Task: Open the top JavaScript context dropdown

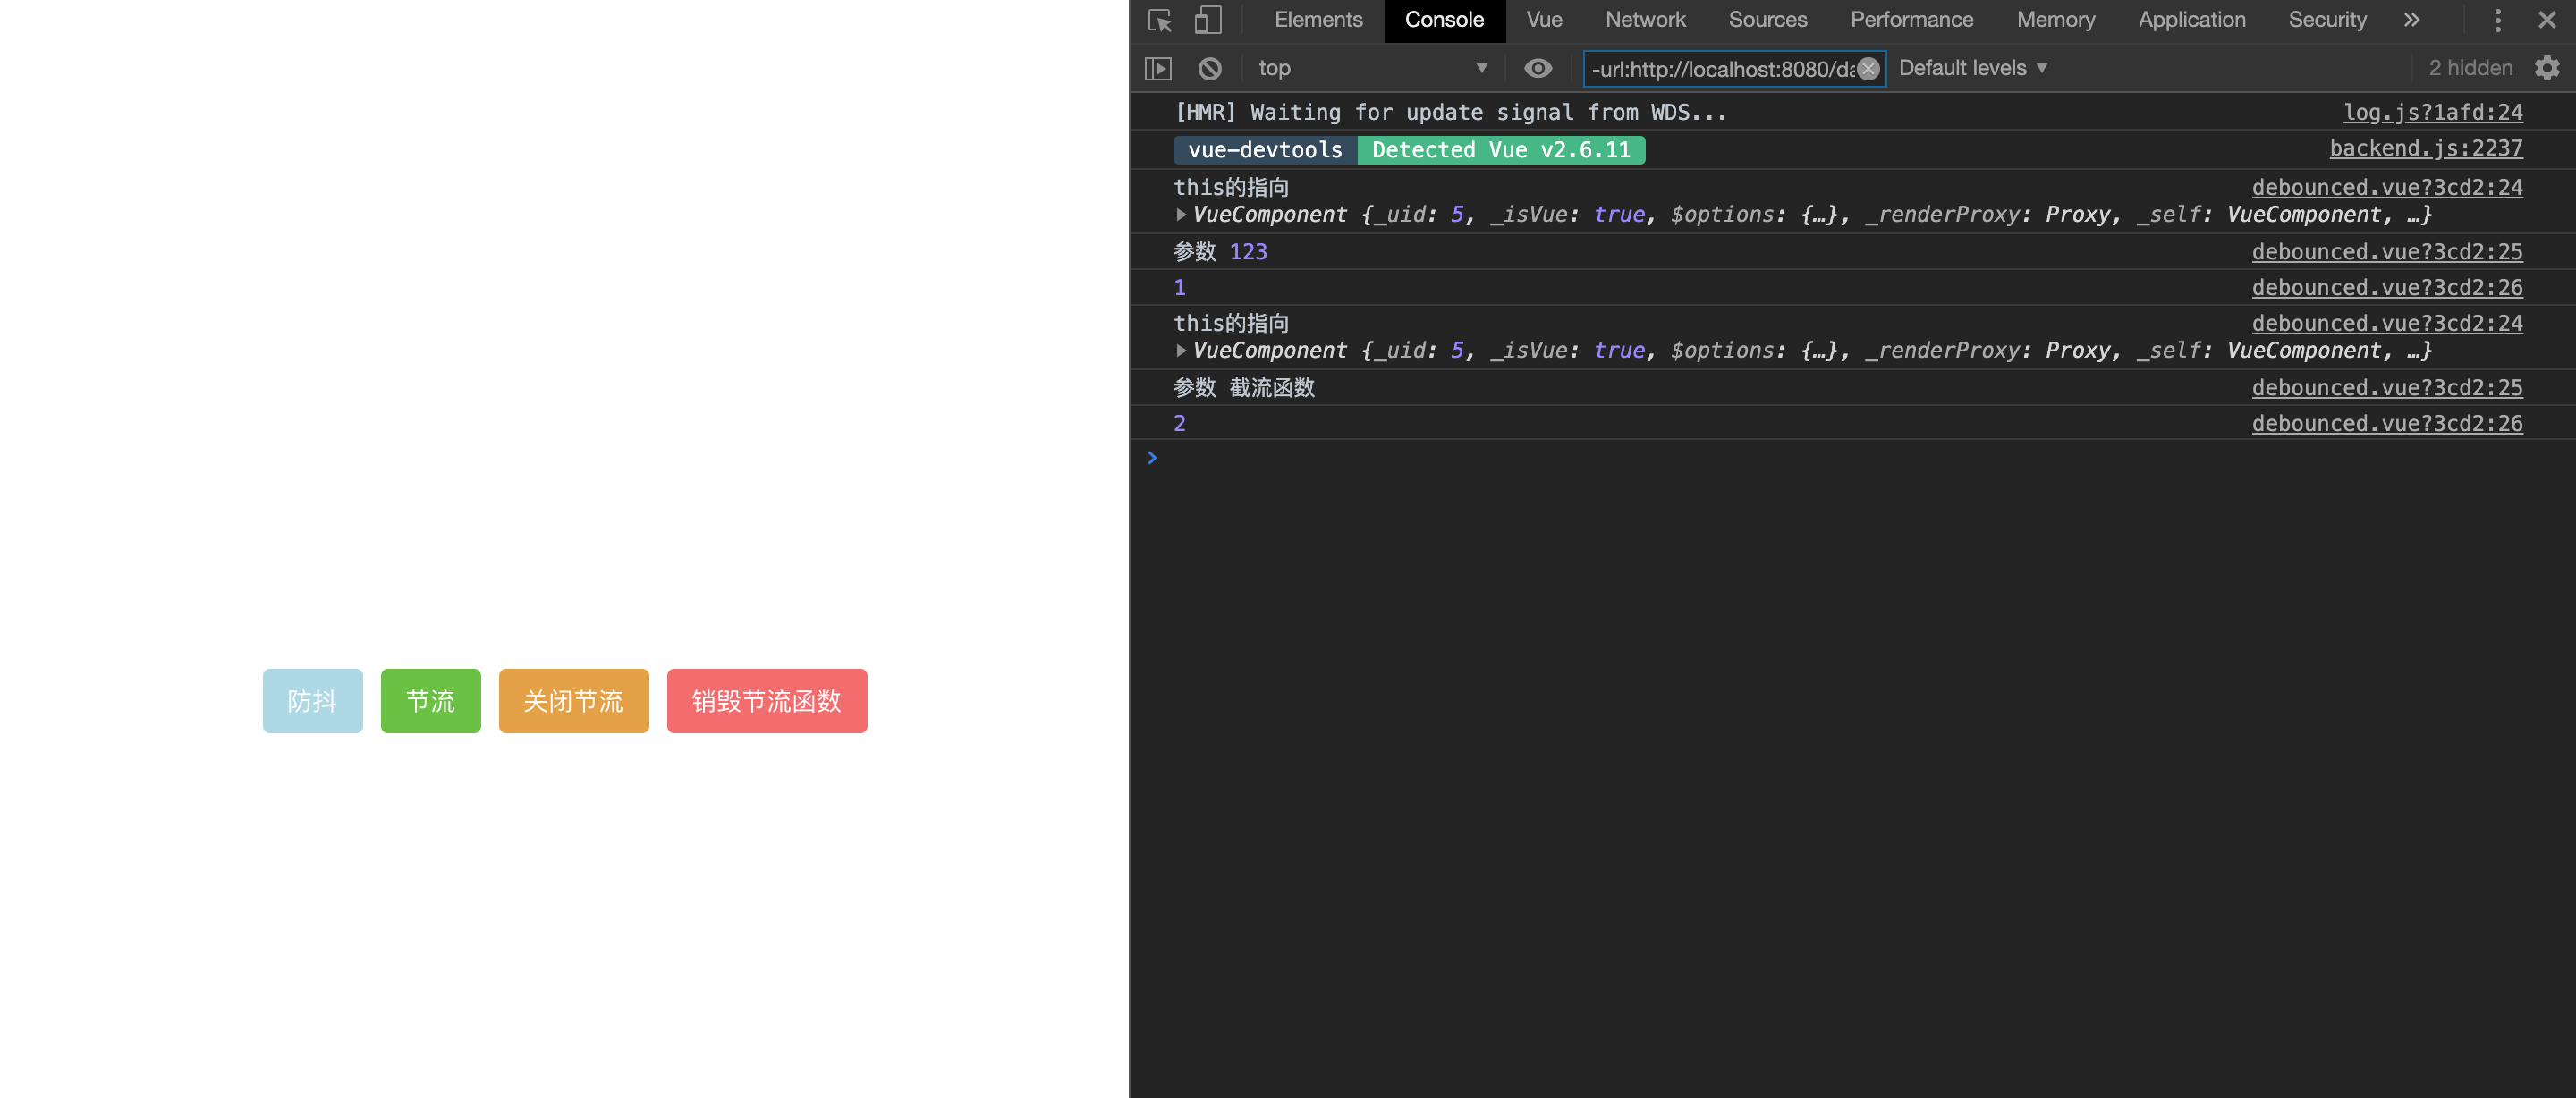Action: (1371, 68)
